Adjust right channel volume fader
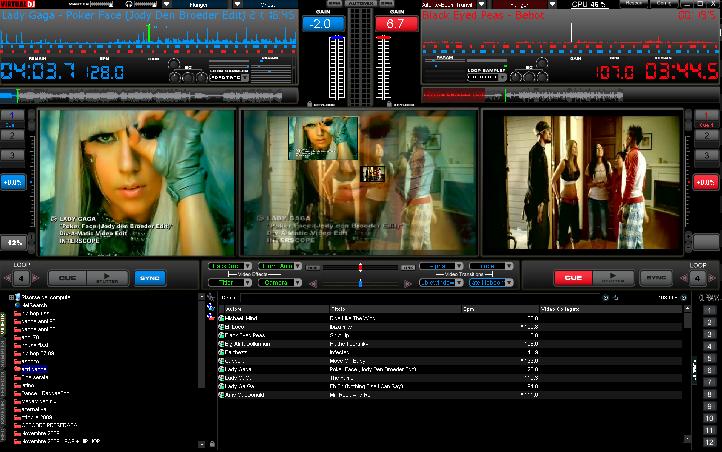The width and height of the screenshot is (722, 452). tap(383, 67)
